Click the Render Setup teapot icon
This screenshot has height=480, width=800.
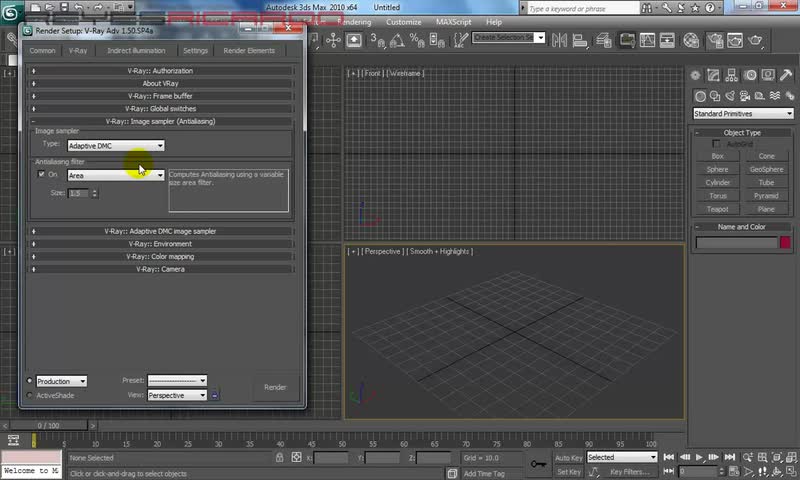715,40
